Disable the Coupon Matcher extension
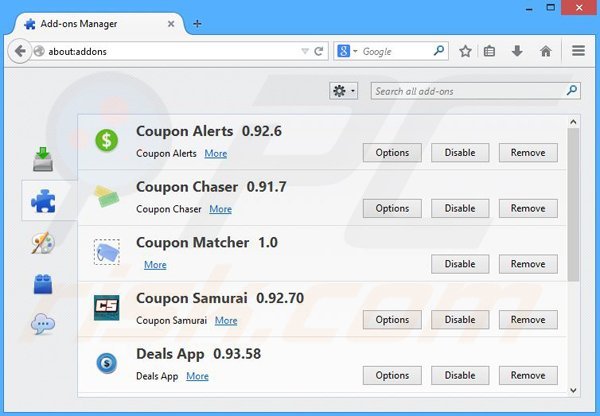The height and width of the screenshot is (416, 600). [x=460, y=264]
